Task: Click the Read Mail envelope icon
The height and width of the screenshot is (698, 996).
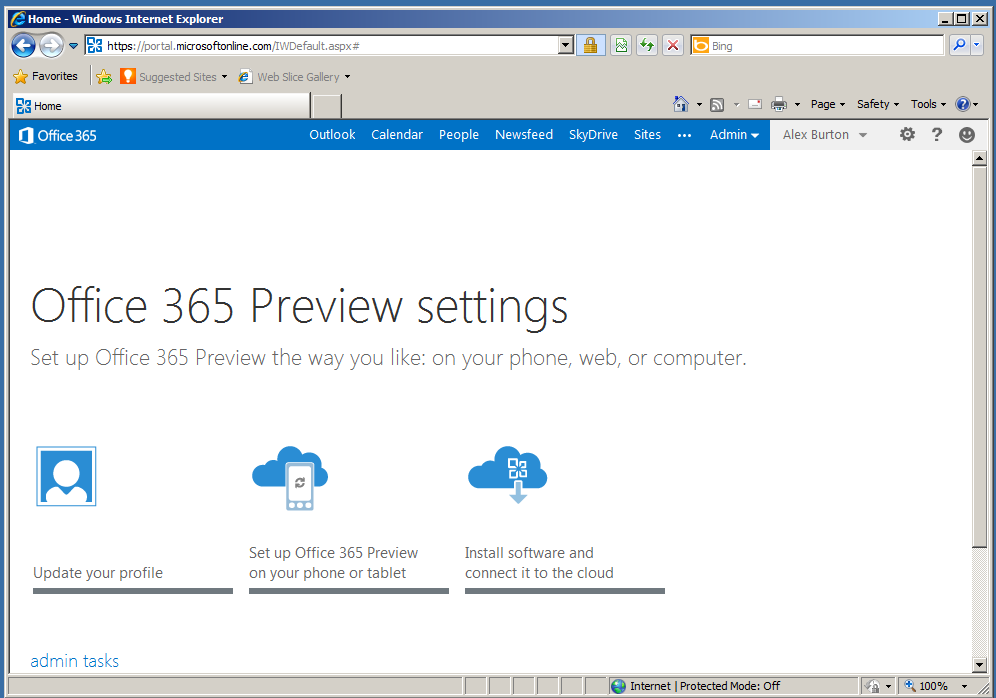Action: (755, 104)
